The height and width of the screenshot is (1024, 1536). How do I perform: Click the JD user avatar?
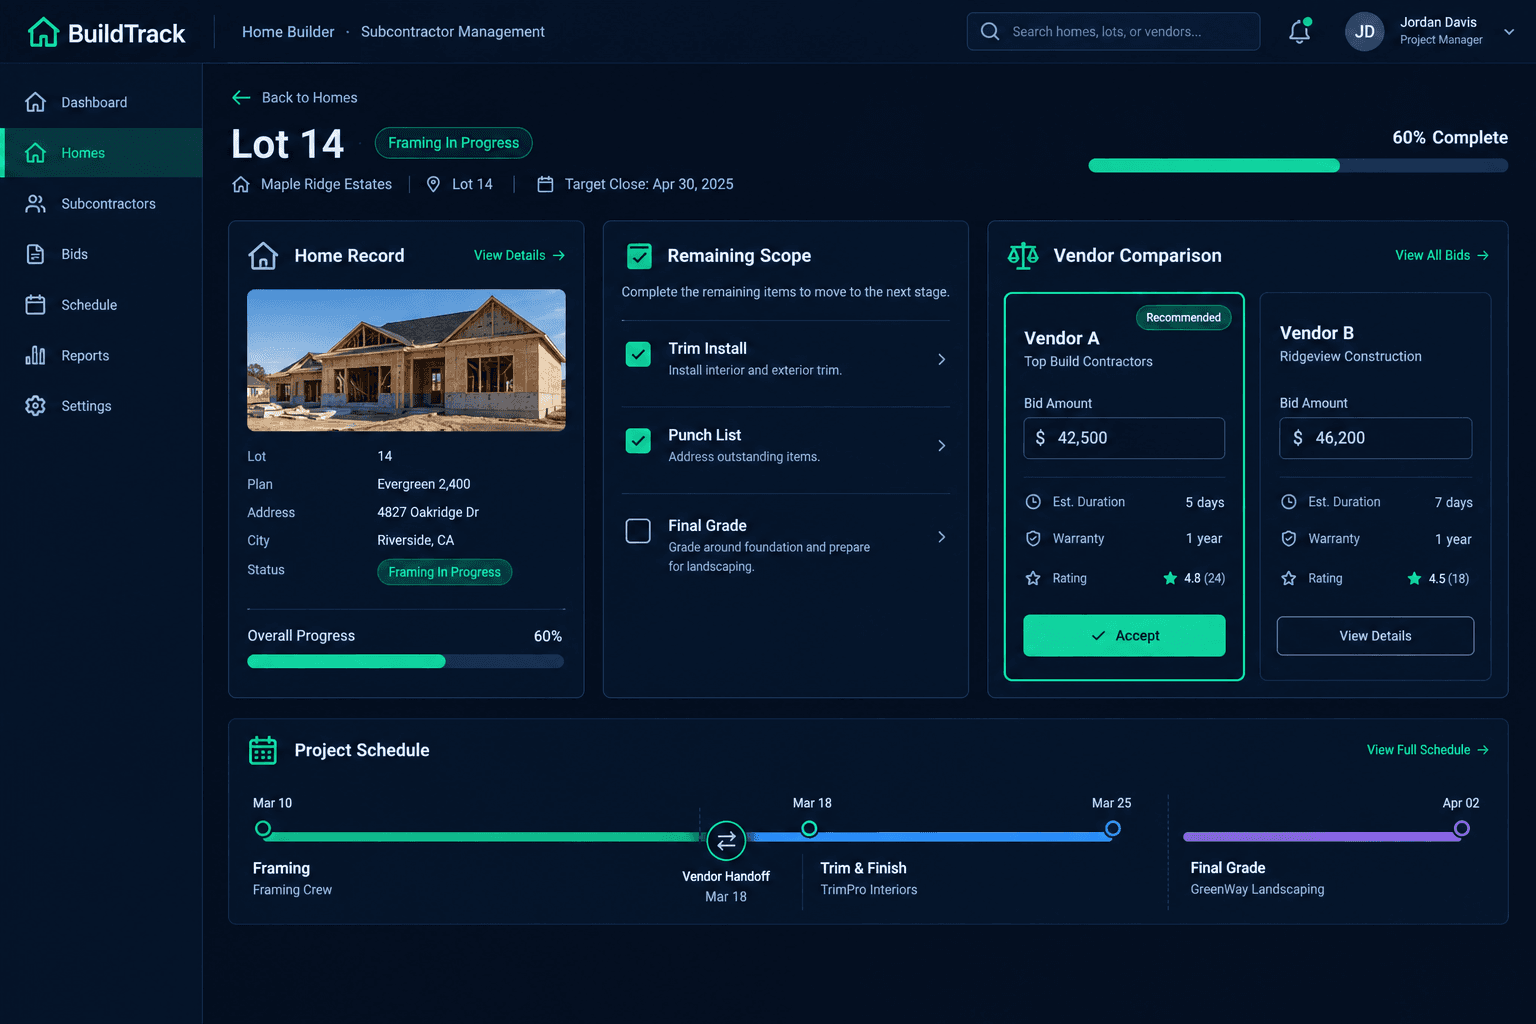[x=1364, y=32]
